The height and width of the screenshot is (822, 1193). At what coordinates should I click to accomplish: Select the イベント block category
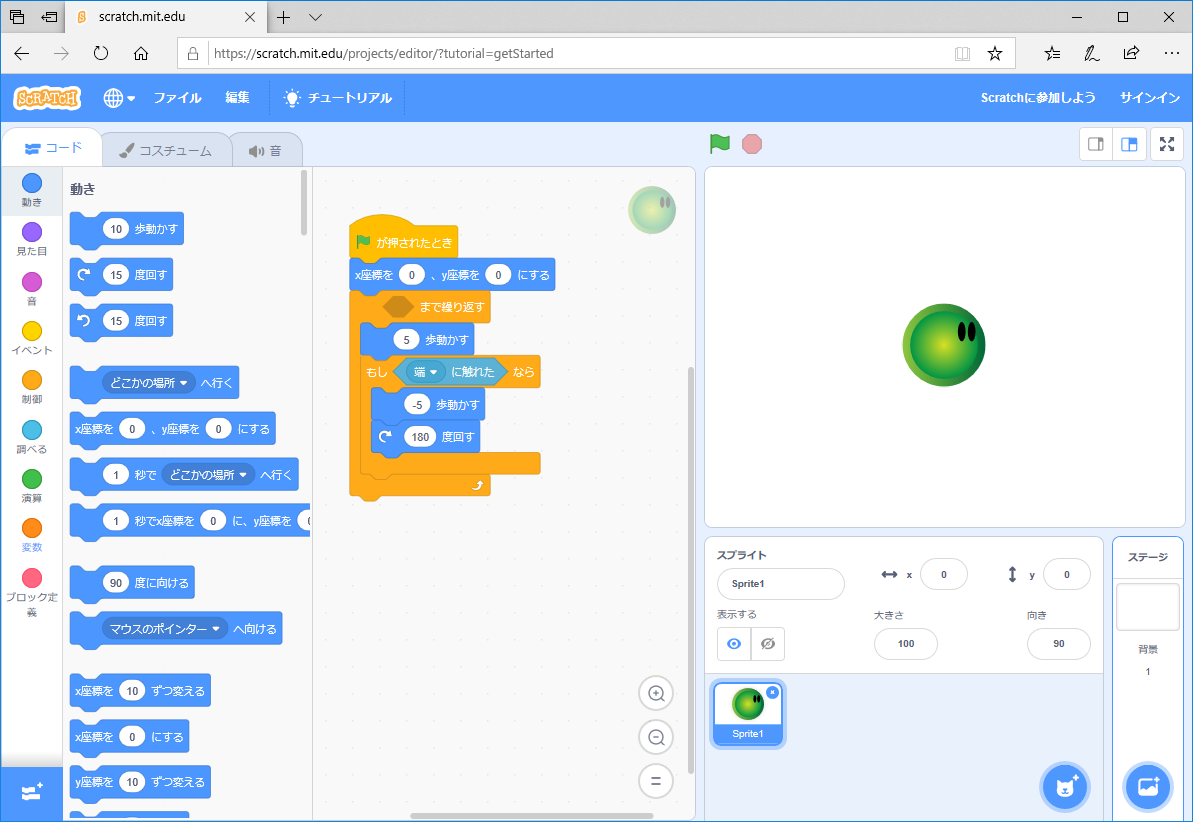coord(32,338)
